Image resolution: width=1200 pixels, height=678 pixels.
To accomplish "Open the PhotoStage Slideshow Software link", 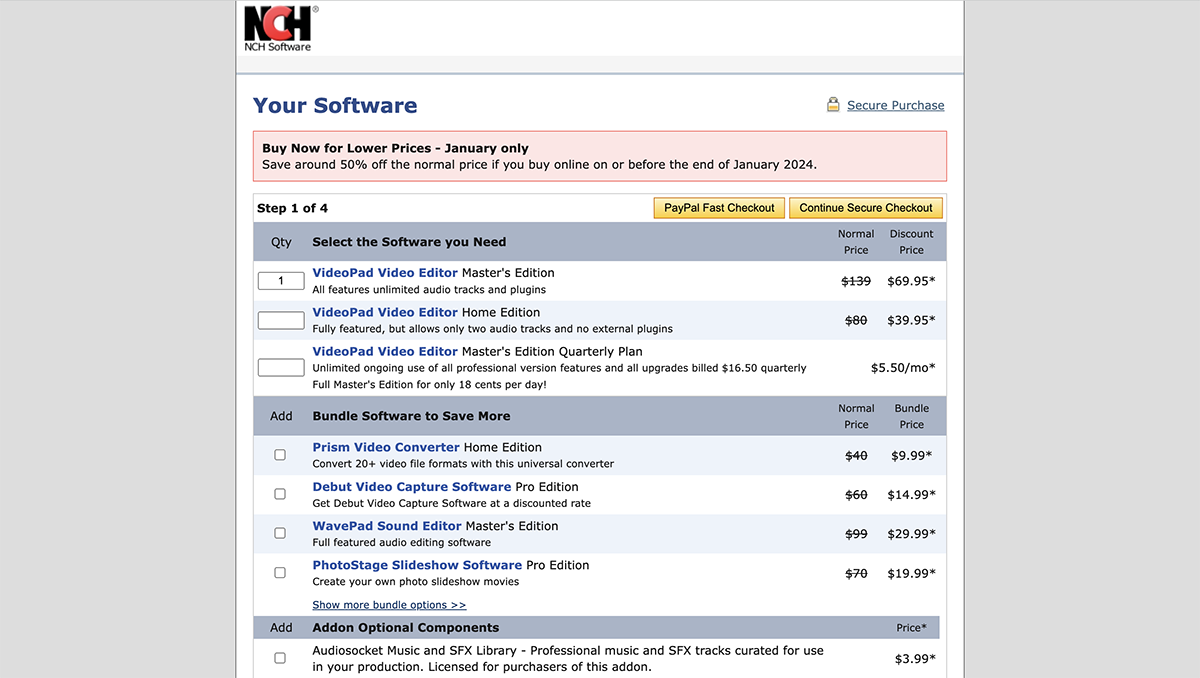I will (x=417, y=565).
